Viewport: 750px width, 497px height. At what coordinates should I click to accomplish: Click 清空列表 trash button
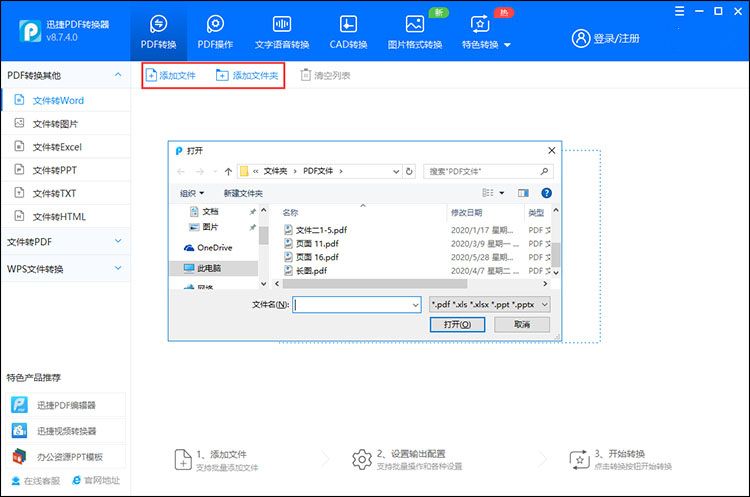pyautogui.click(x=325, y=75)
